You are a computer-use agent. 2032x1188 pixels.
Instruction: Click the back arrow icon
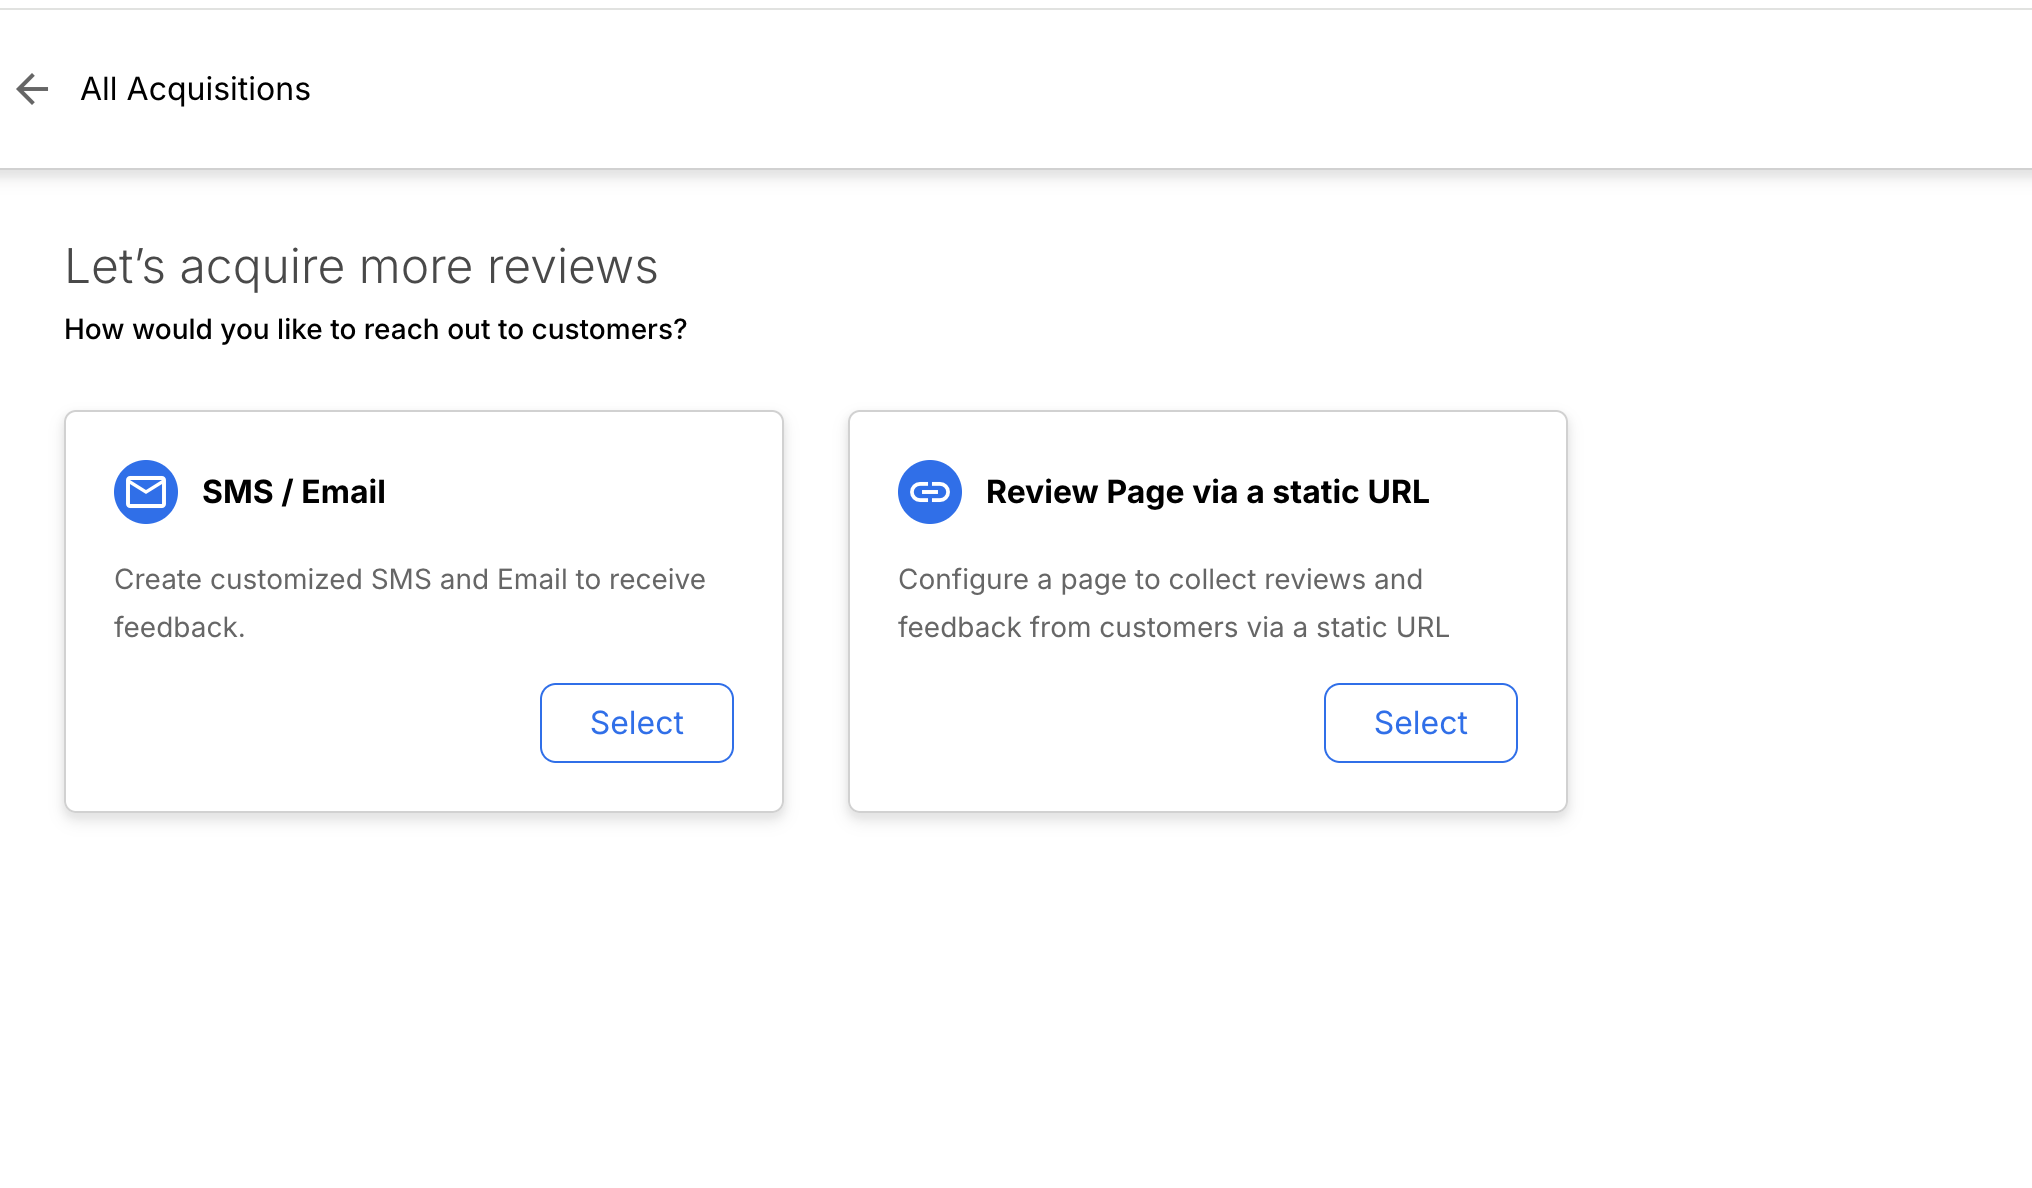coord(32,89)
